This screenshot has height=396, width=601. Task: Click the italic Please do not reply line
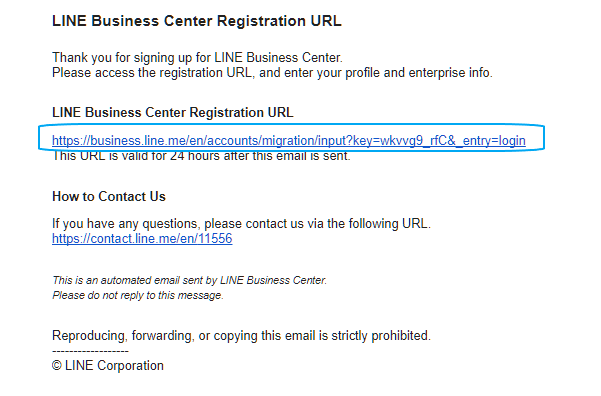pos(138,295)
